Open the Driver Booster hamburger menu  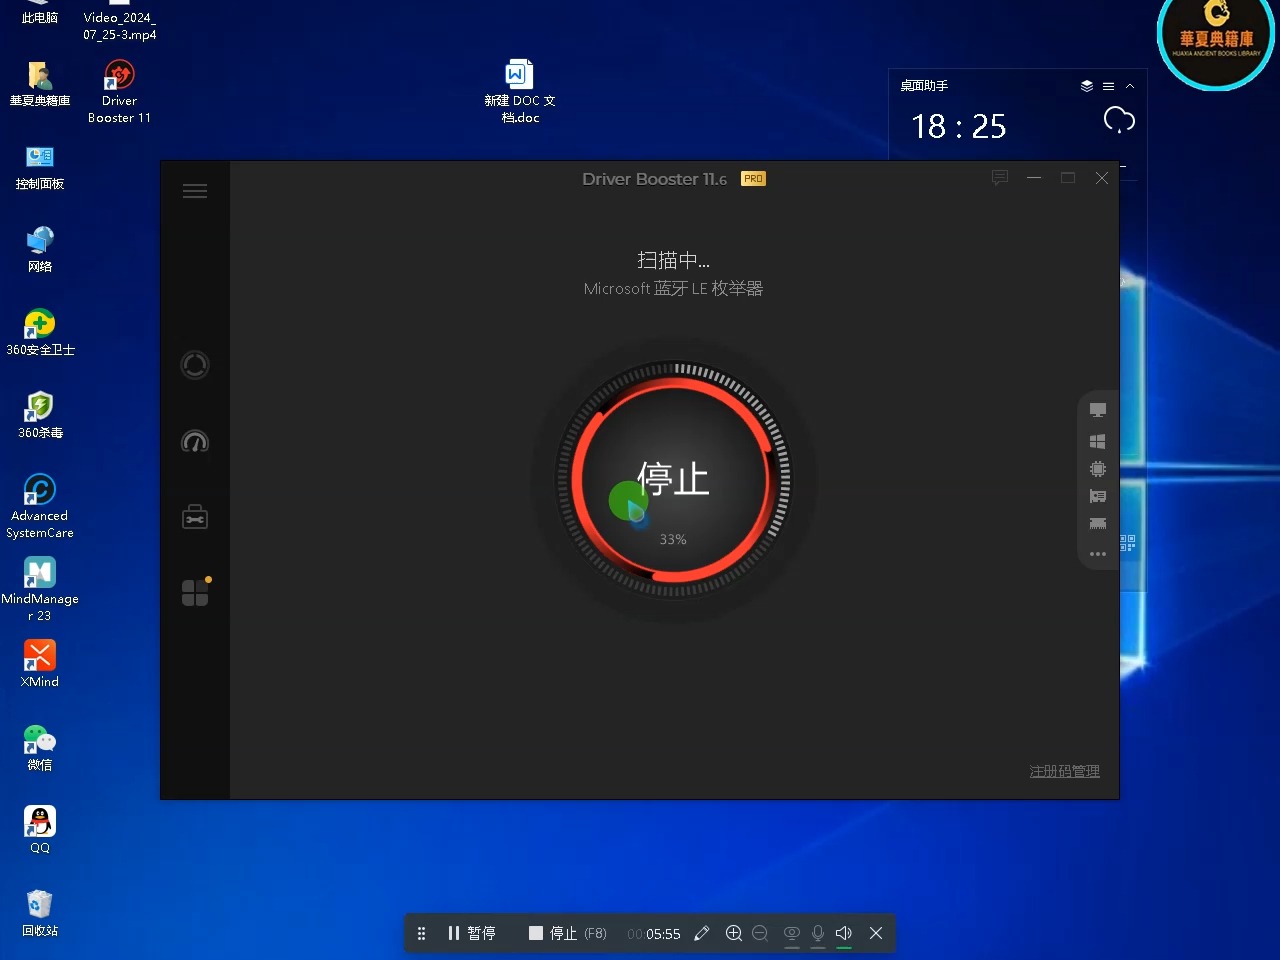tap(195, 191)
